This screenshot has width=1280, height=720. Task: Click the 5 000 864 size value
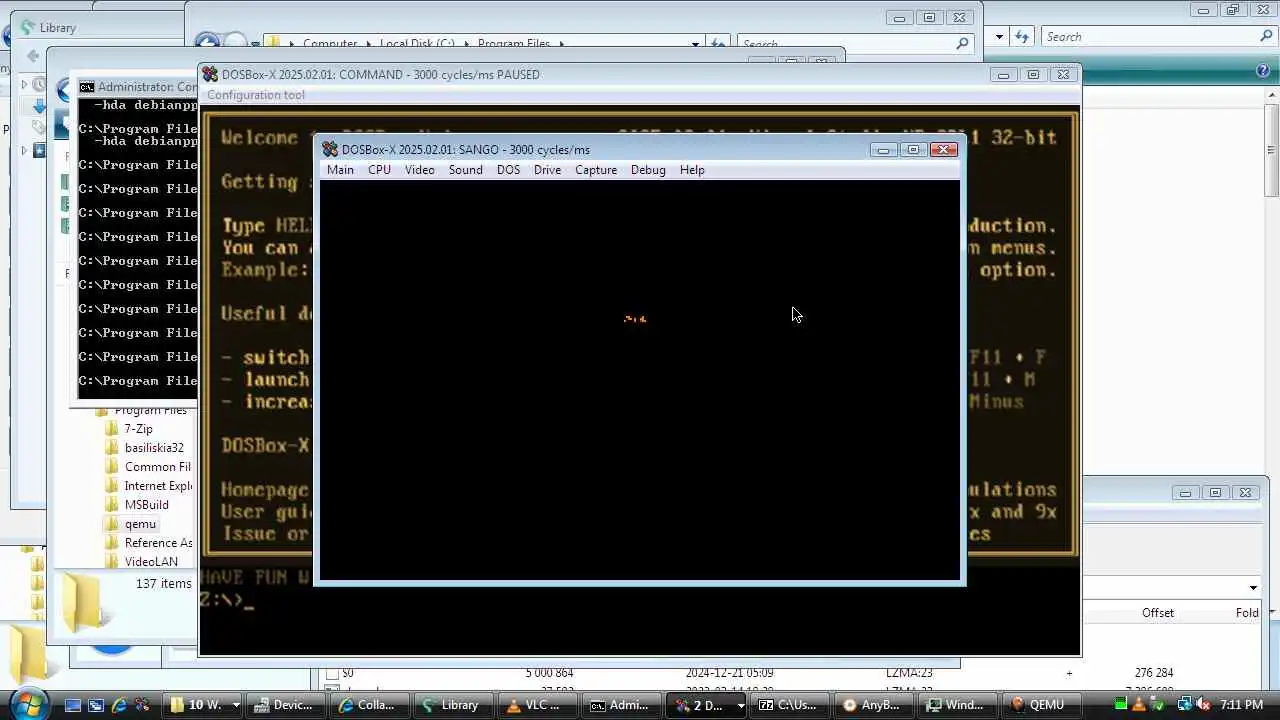[x=549, y=673]
